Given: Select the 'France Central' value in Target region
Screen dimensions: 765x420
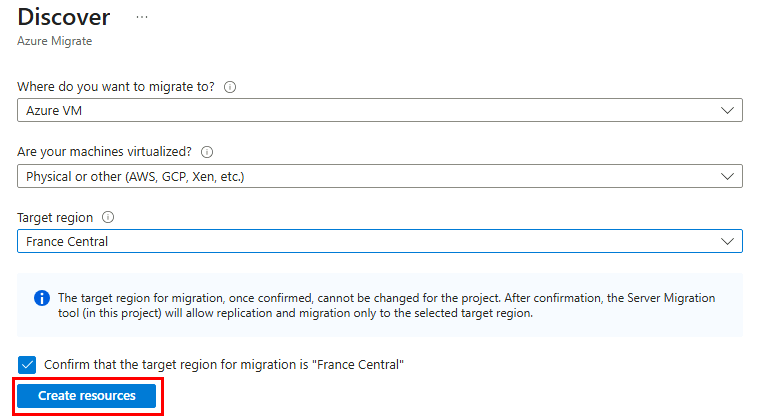Looking at the screenshot, I should click(67, 241).
